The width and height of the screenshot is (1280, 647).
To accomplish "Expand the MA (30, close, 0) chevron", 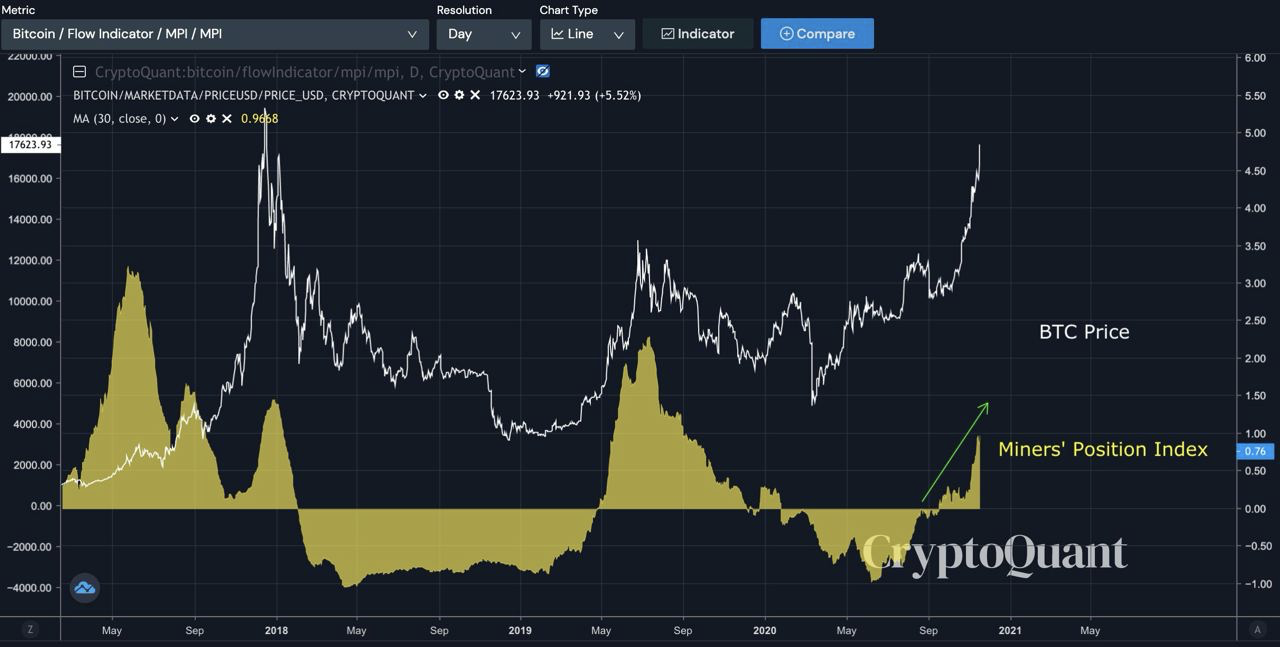I will pyautogui.click(x=175, y=119).
